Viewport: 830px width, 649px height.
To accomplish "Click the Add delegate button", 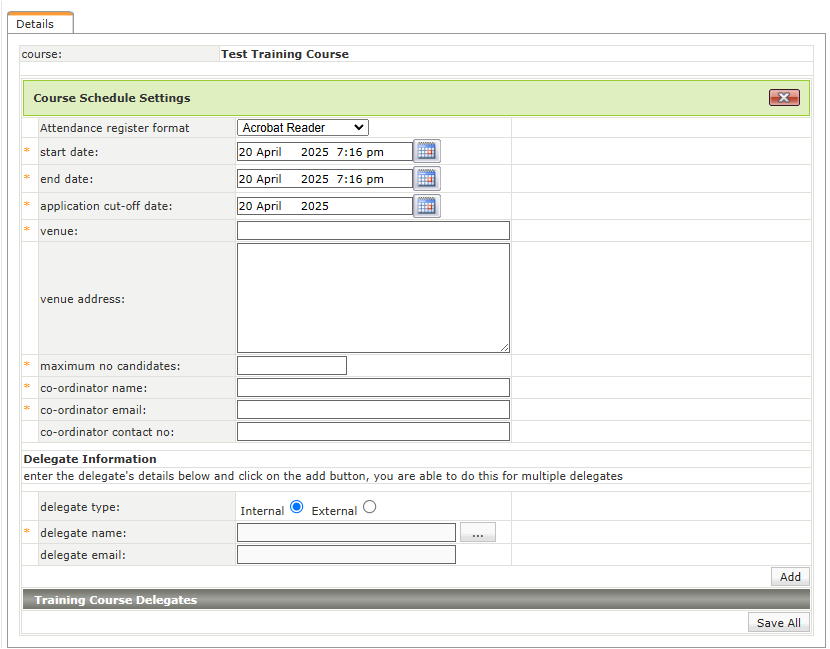I will (x=790, y=577).
